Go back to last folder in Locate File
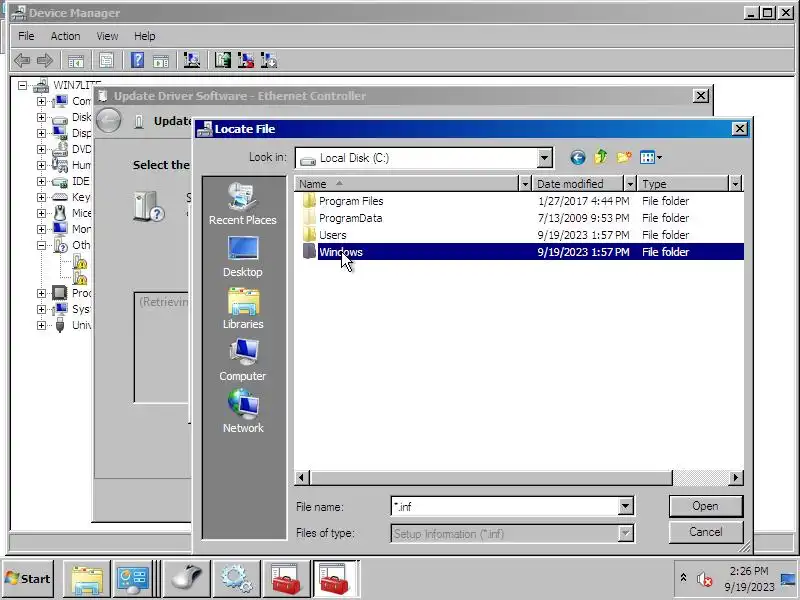 tap(578, 158)
